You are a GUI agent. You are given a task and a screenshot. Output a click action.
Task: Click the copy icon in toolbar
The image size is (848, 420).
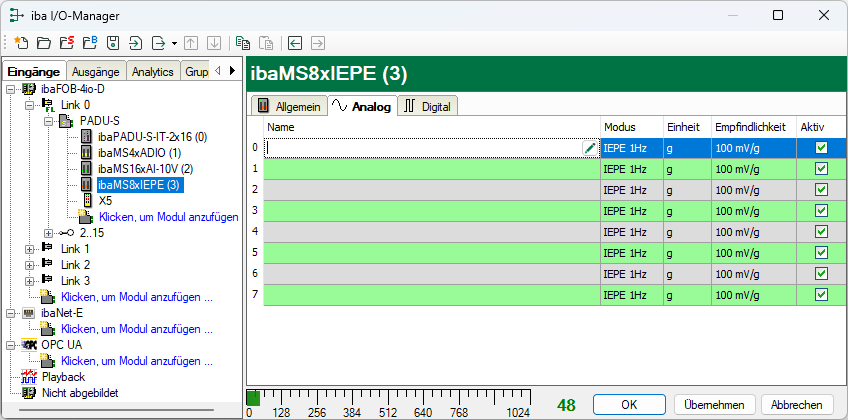(243, 43)
